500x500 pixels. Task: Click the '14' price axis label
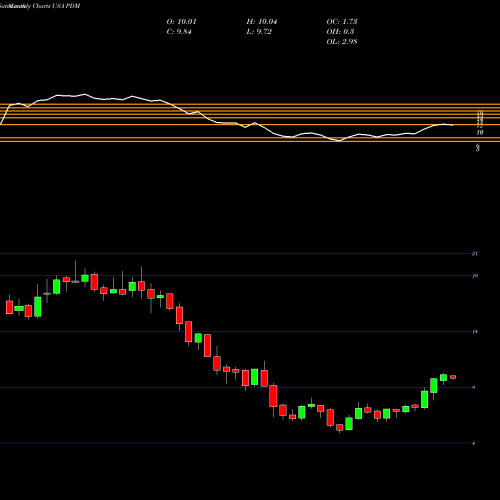475,332
